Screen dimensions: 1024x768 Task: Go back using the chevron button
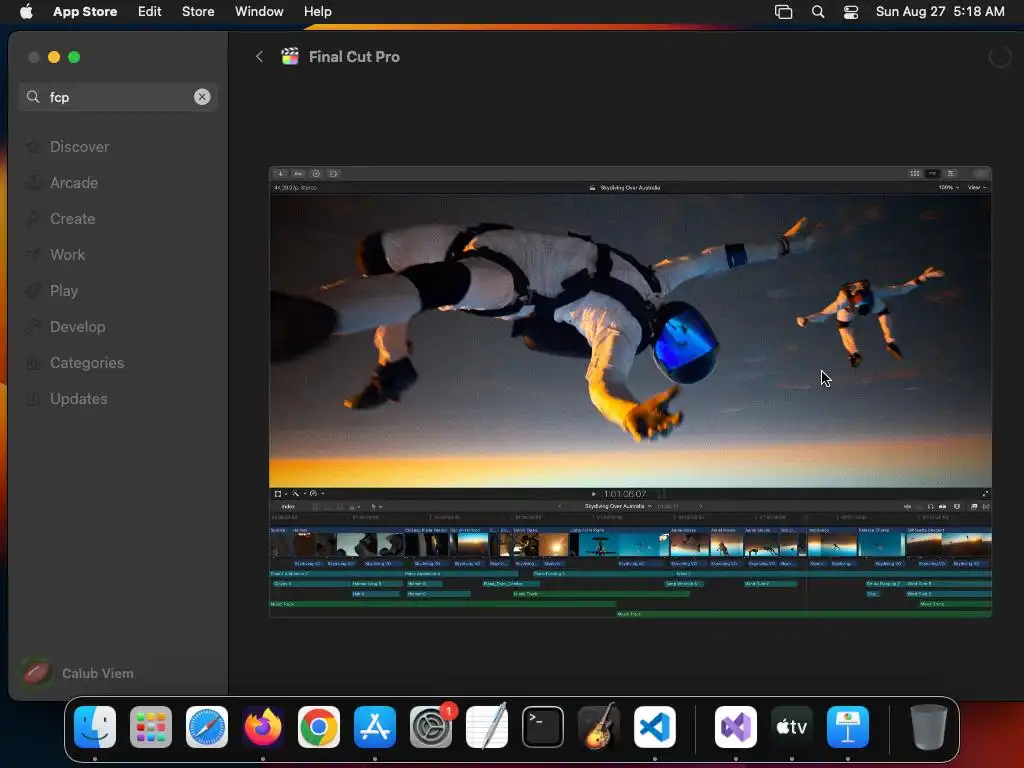(x=259, y=57)
